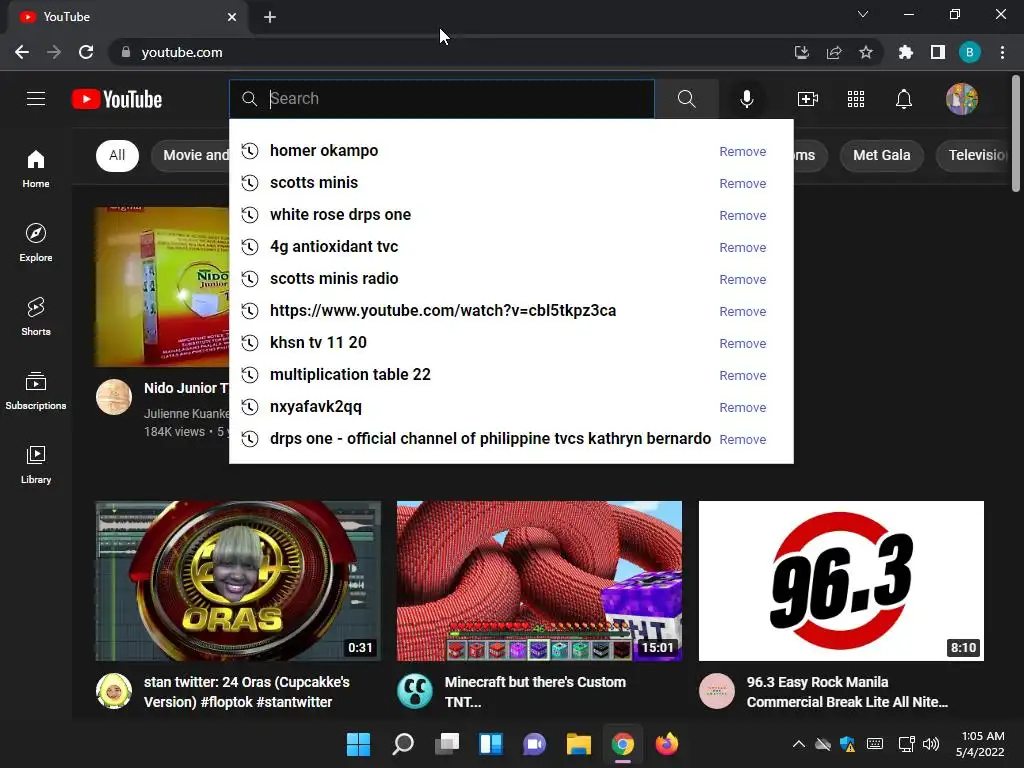Click the install app icon in address bar

tap(802, 52)
